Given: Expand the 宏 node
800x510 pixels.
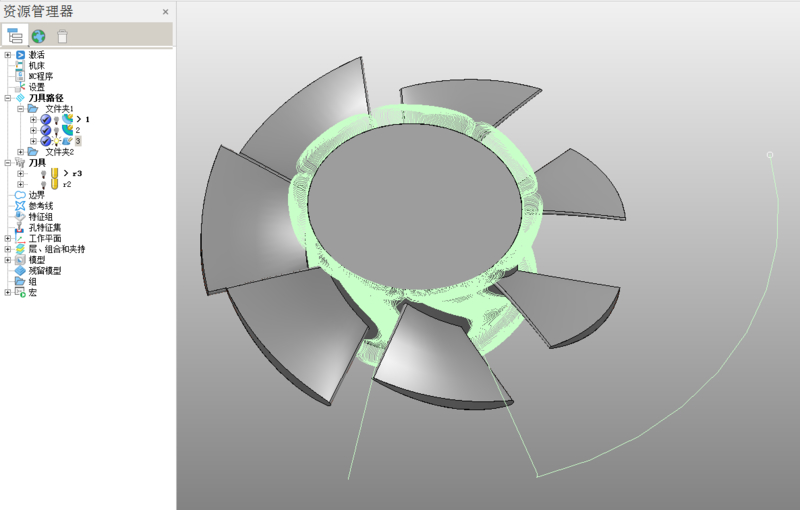Looking at the screenshot, I should pos(8,292).
